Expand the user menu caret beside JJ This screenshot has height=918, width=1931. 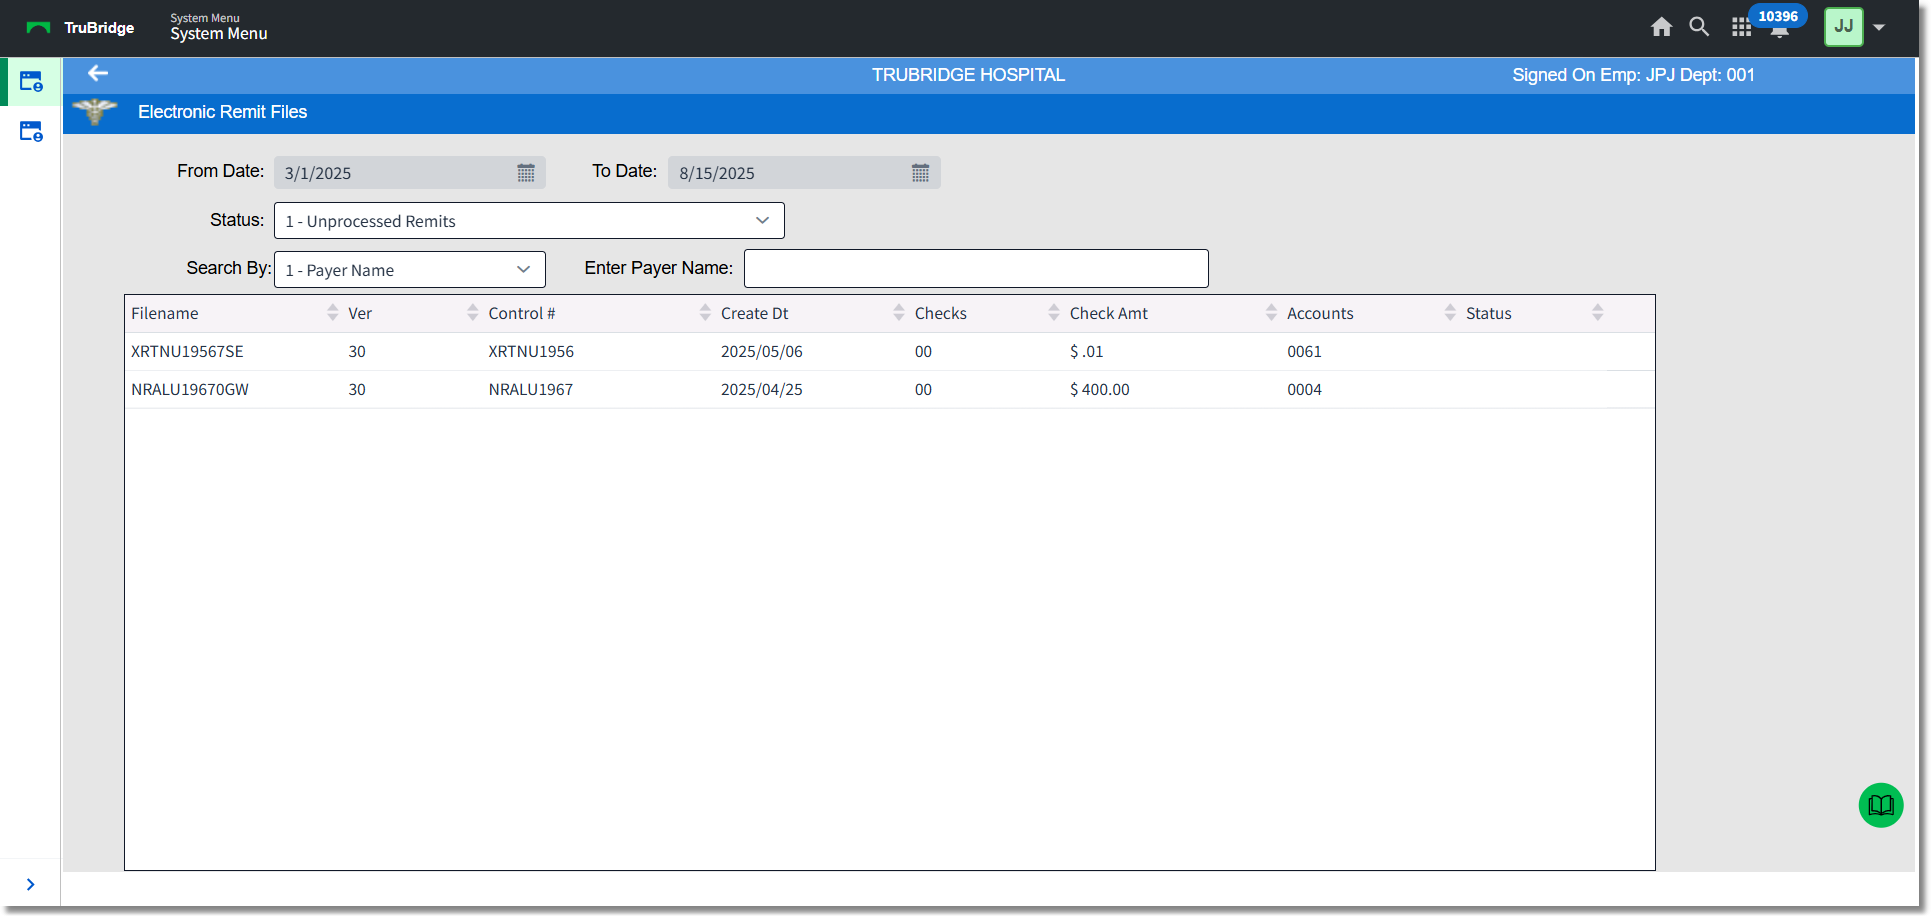pos(1879,27)
